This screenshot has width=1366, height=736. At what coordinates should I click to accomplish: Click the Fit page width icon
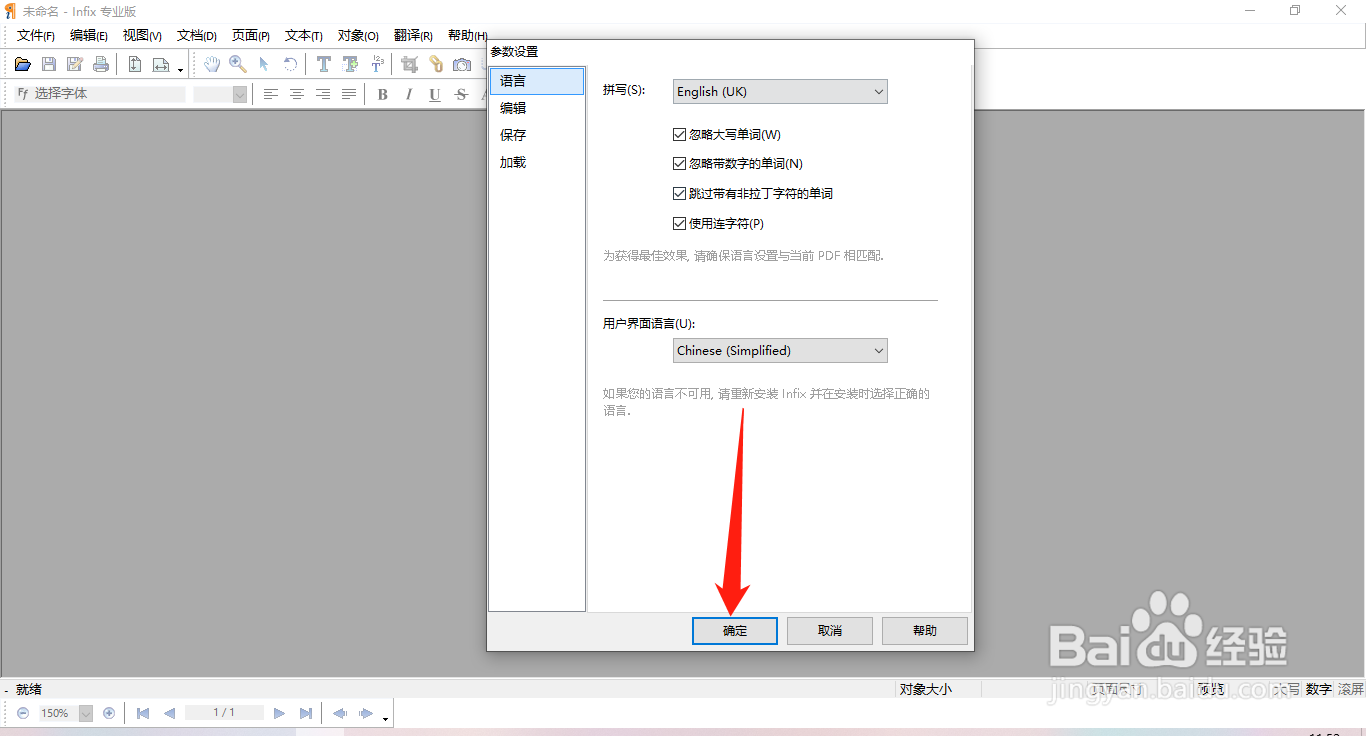161,64
